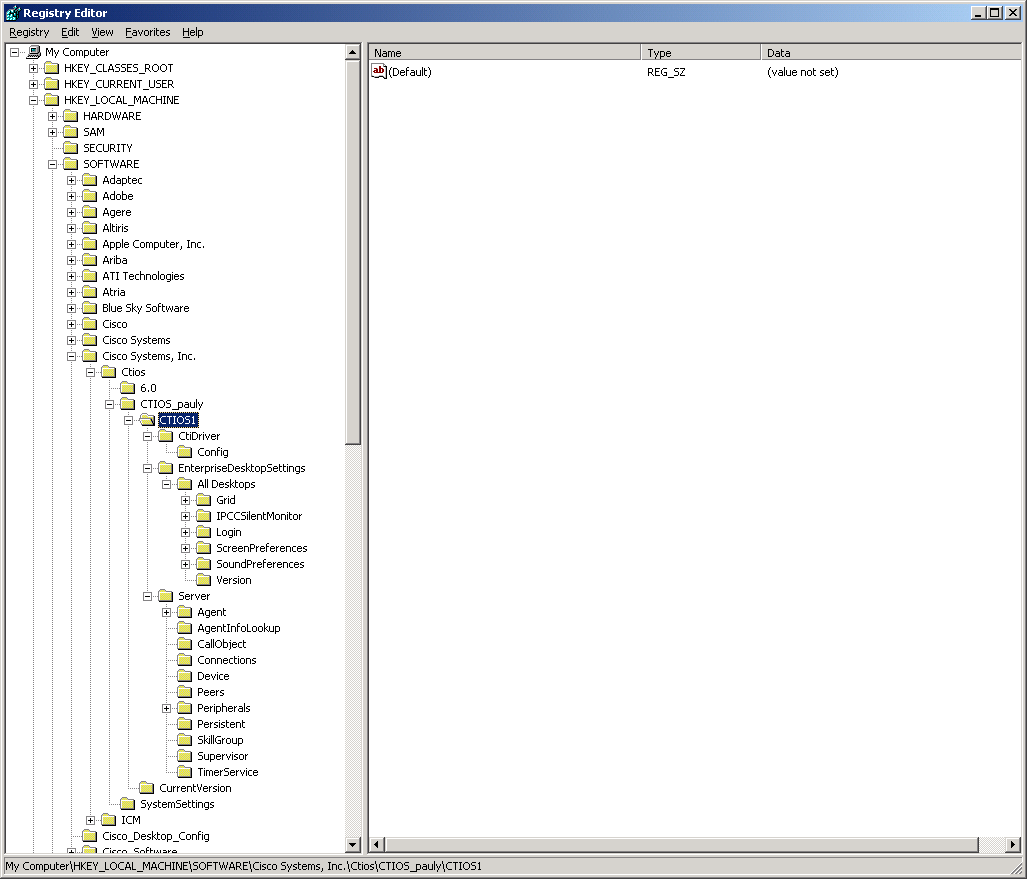The height and width of the screenshot is (879, 1027).
Task: Click the All Desktops folder icon
Action: pyautogui.click(x=185, y=484)
